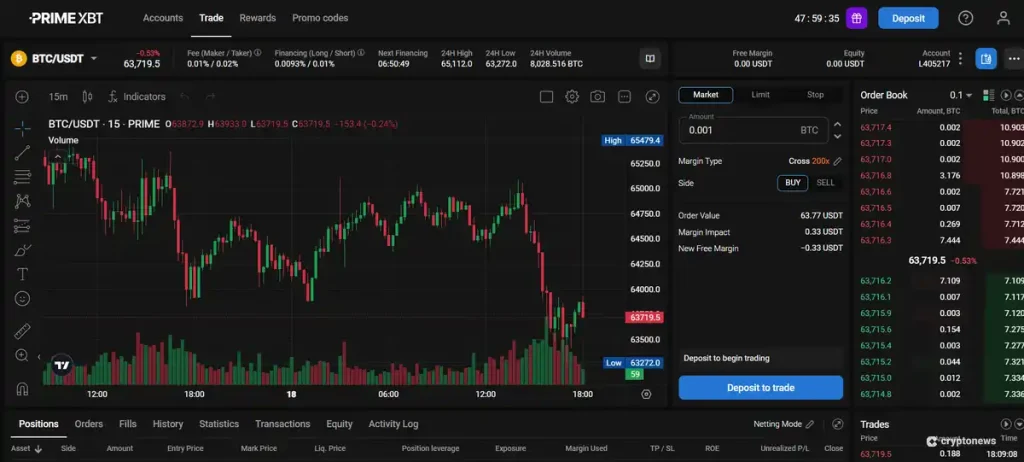Add a symbol with the plus circle icon
The height and width of the screenshot is (462, 1024).
point(22,97)
